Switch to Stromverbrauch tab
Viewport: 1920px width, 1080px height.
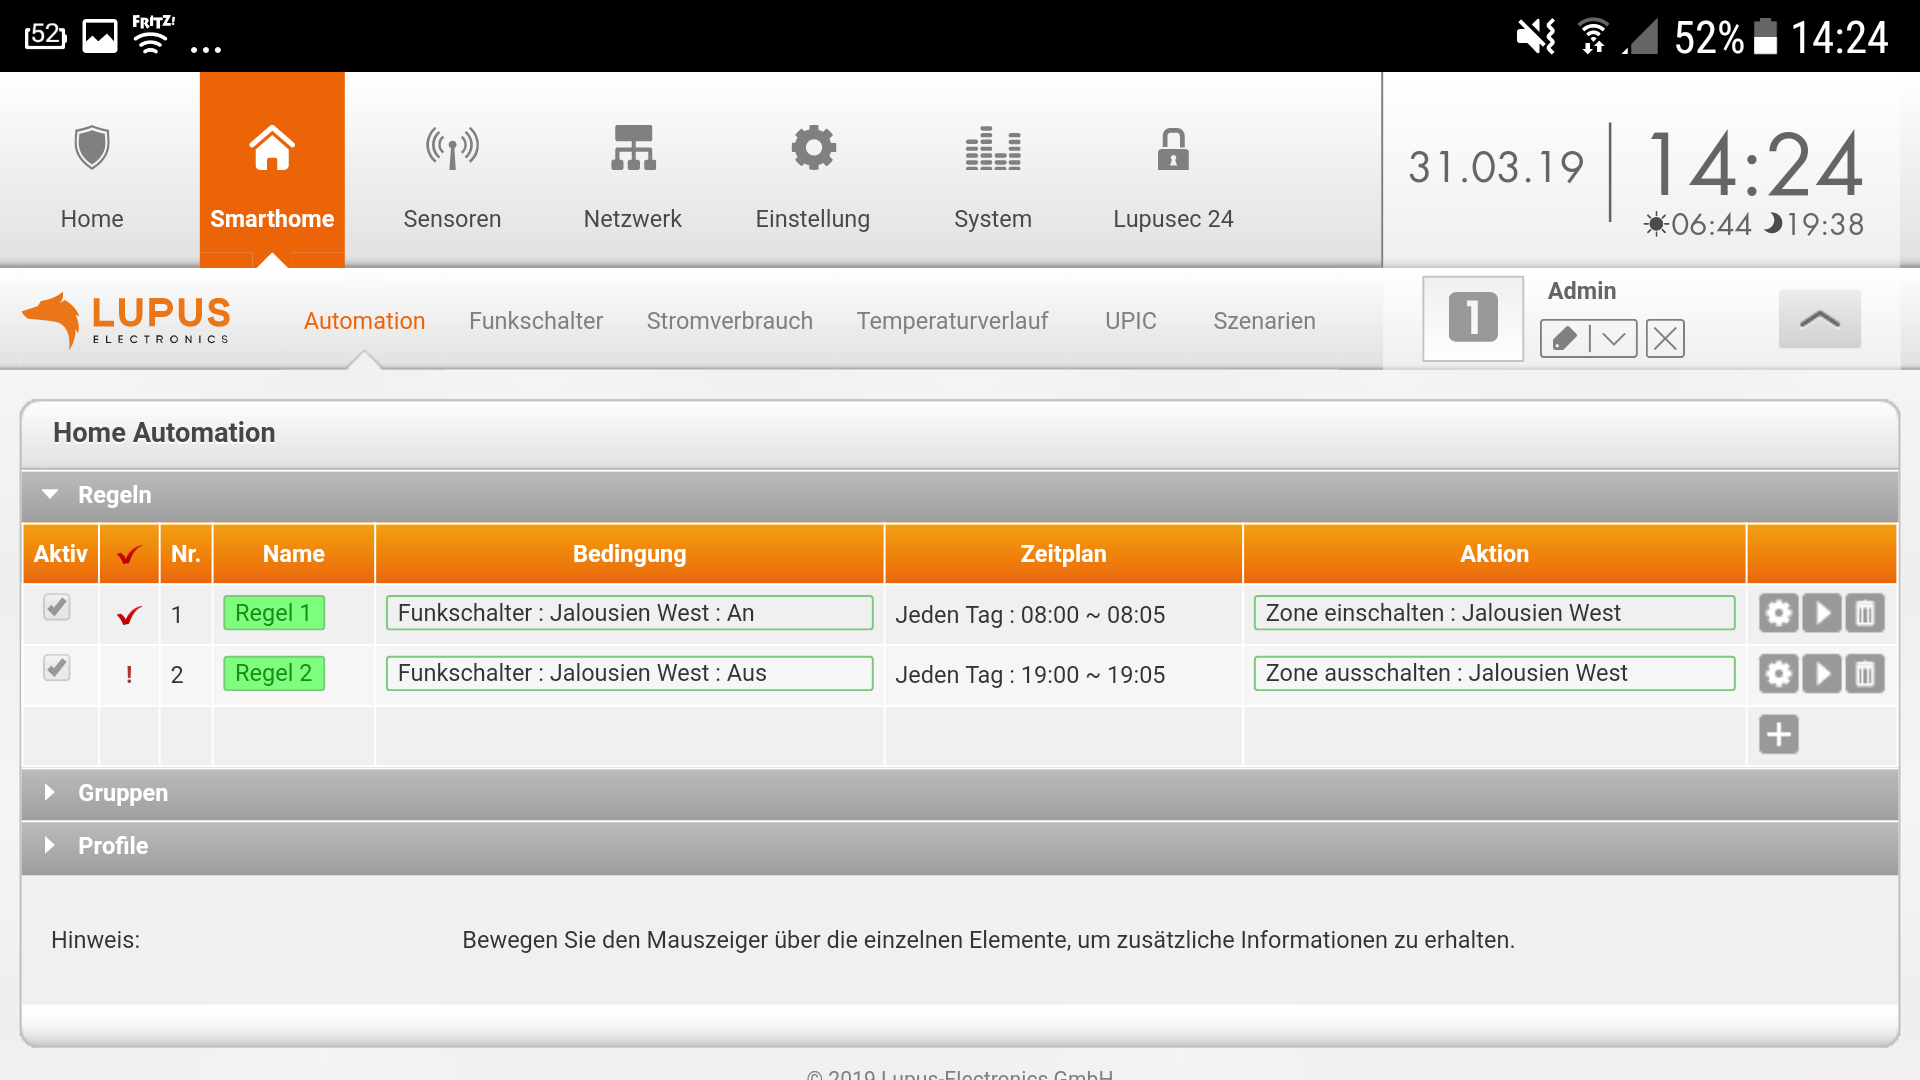point(729,321)
